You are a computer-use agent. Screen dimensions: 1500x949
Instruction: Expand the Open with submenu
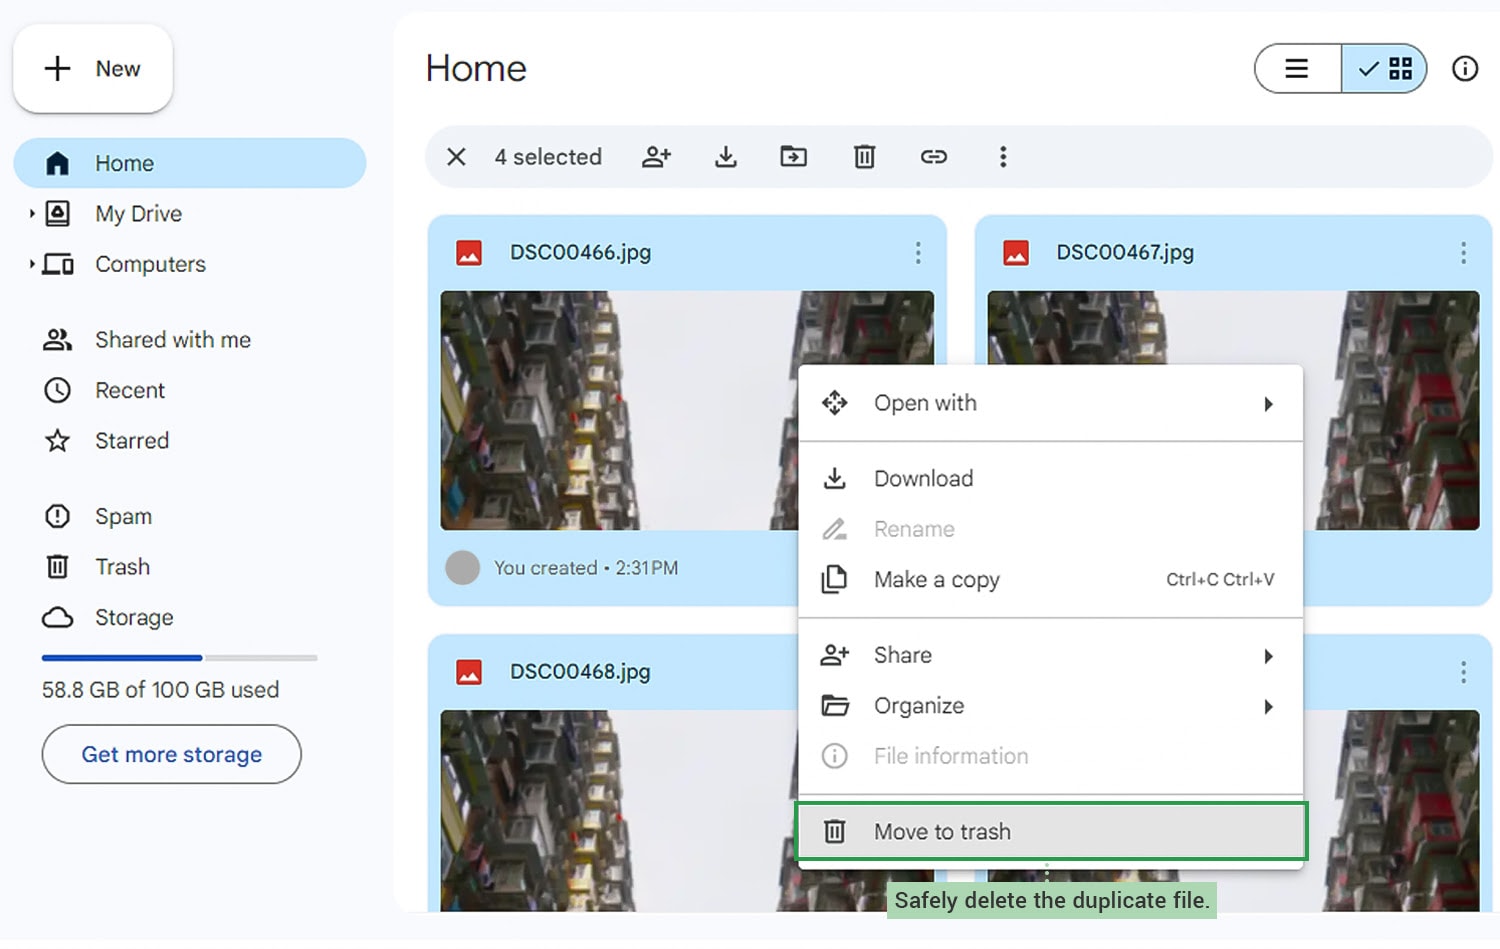click(x=925, y=403)
